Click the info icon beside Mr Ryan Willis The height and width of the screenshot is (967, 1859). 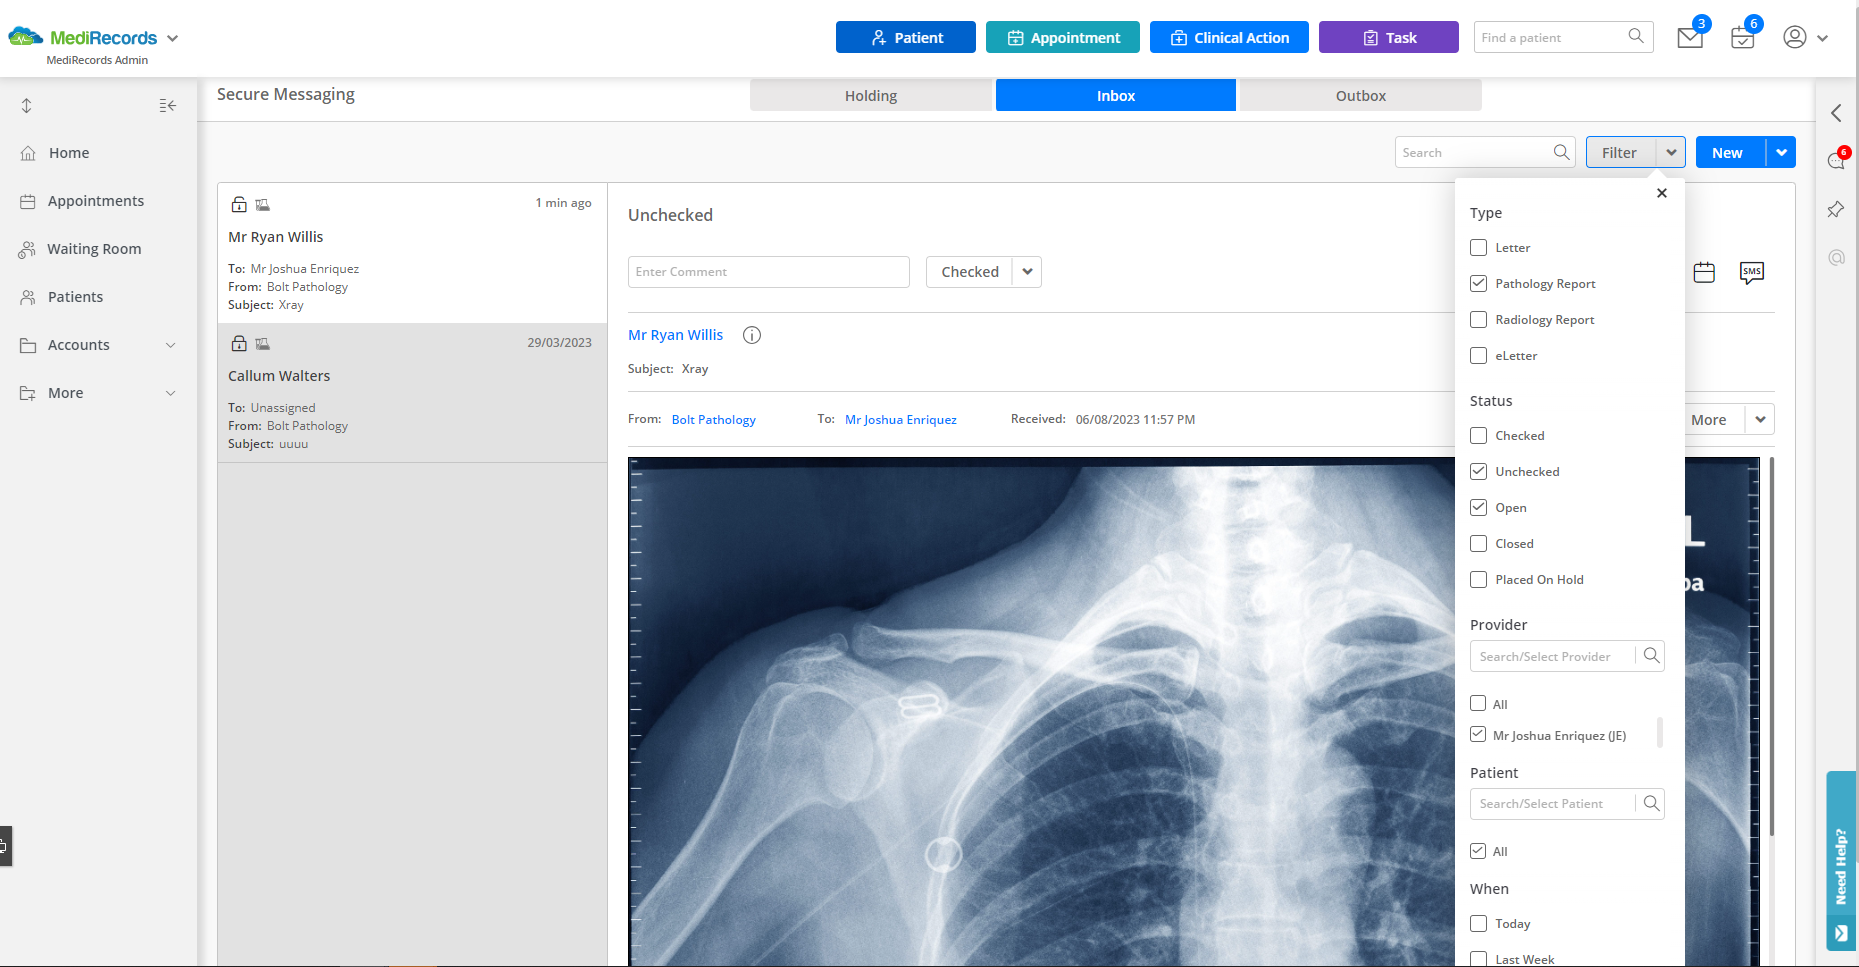coord(752,335)
